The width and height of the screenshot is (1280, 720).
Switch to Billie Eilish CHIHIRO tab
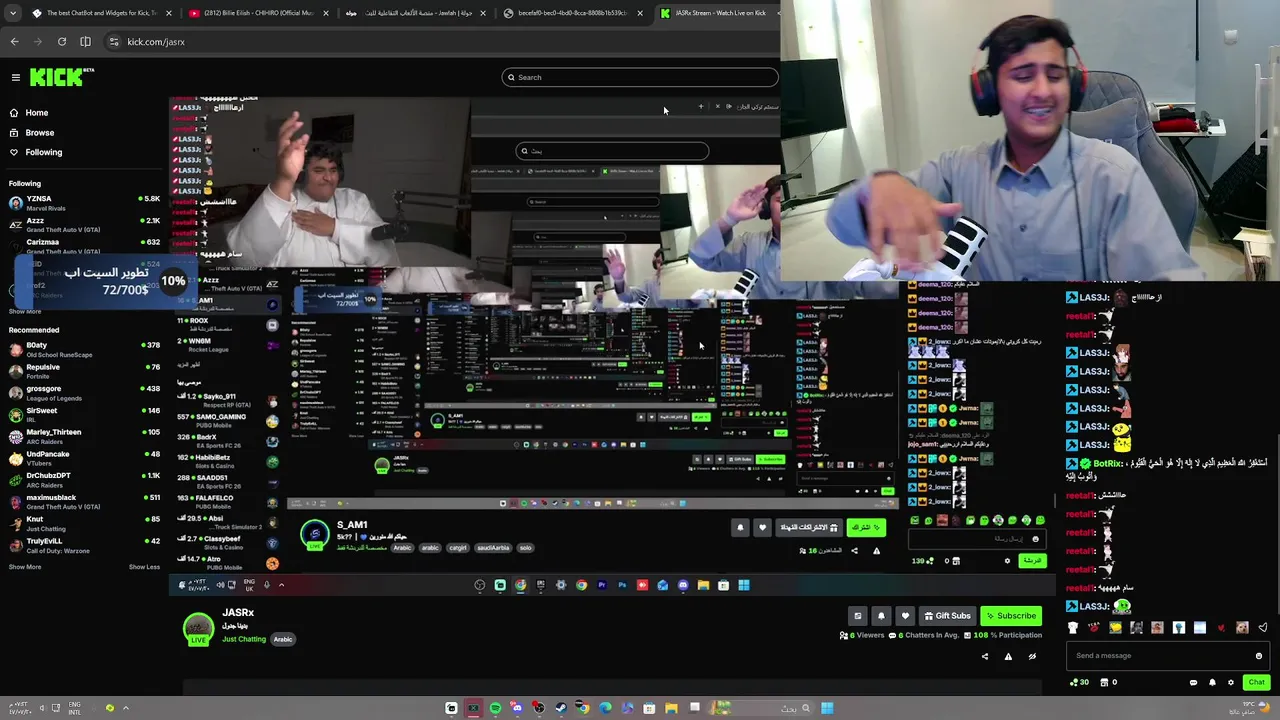click(x=258, y=13)
